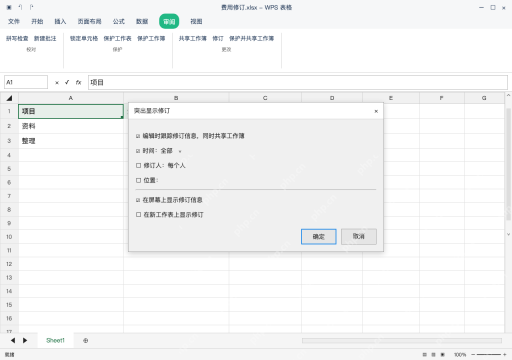Switch to the 开始 ribbon tab
The image size is (512, 360).
tap(37, 21)
